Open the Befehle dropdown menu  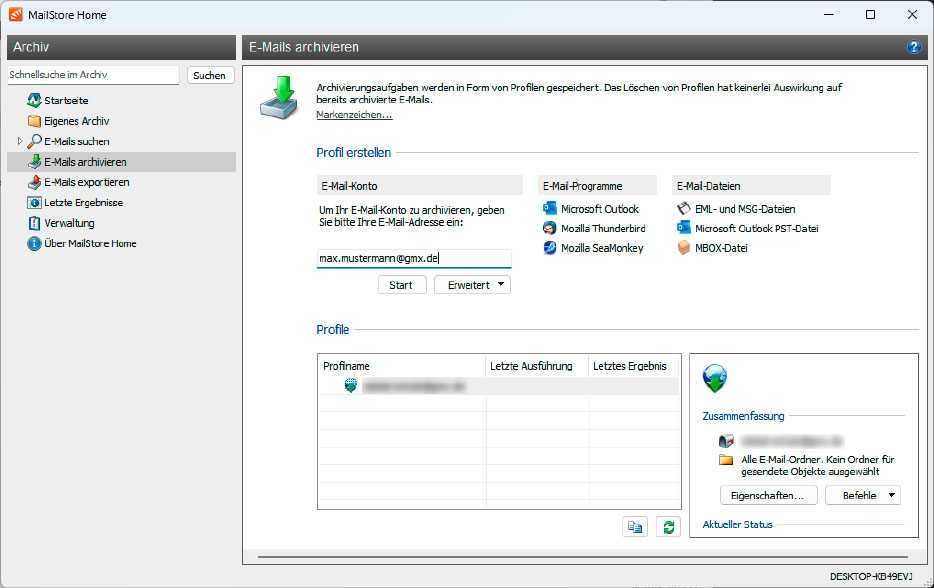click(x=863, y=495)
